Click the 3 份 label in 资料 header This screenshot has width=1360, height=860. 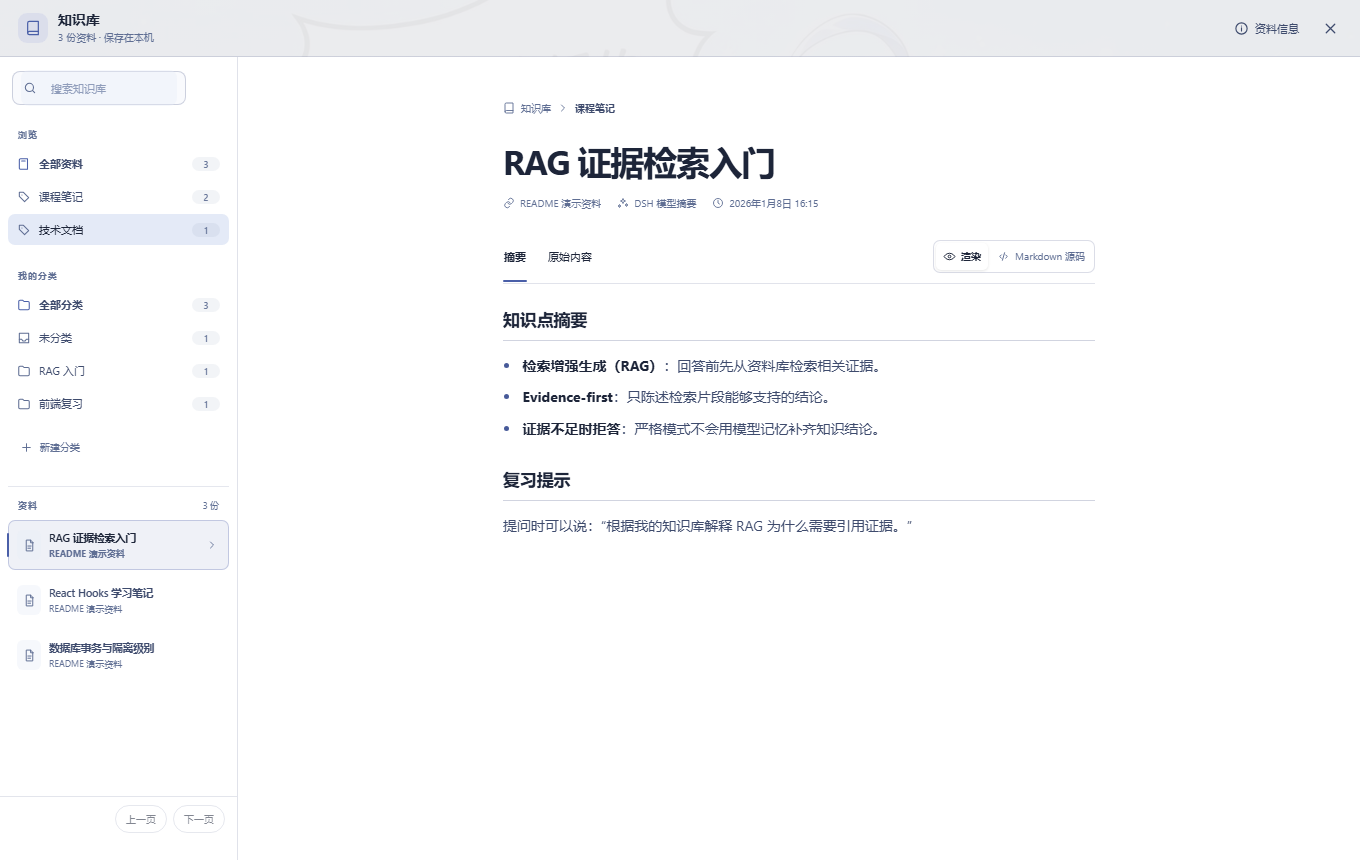coord(211,506)
